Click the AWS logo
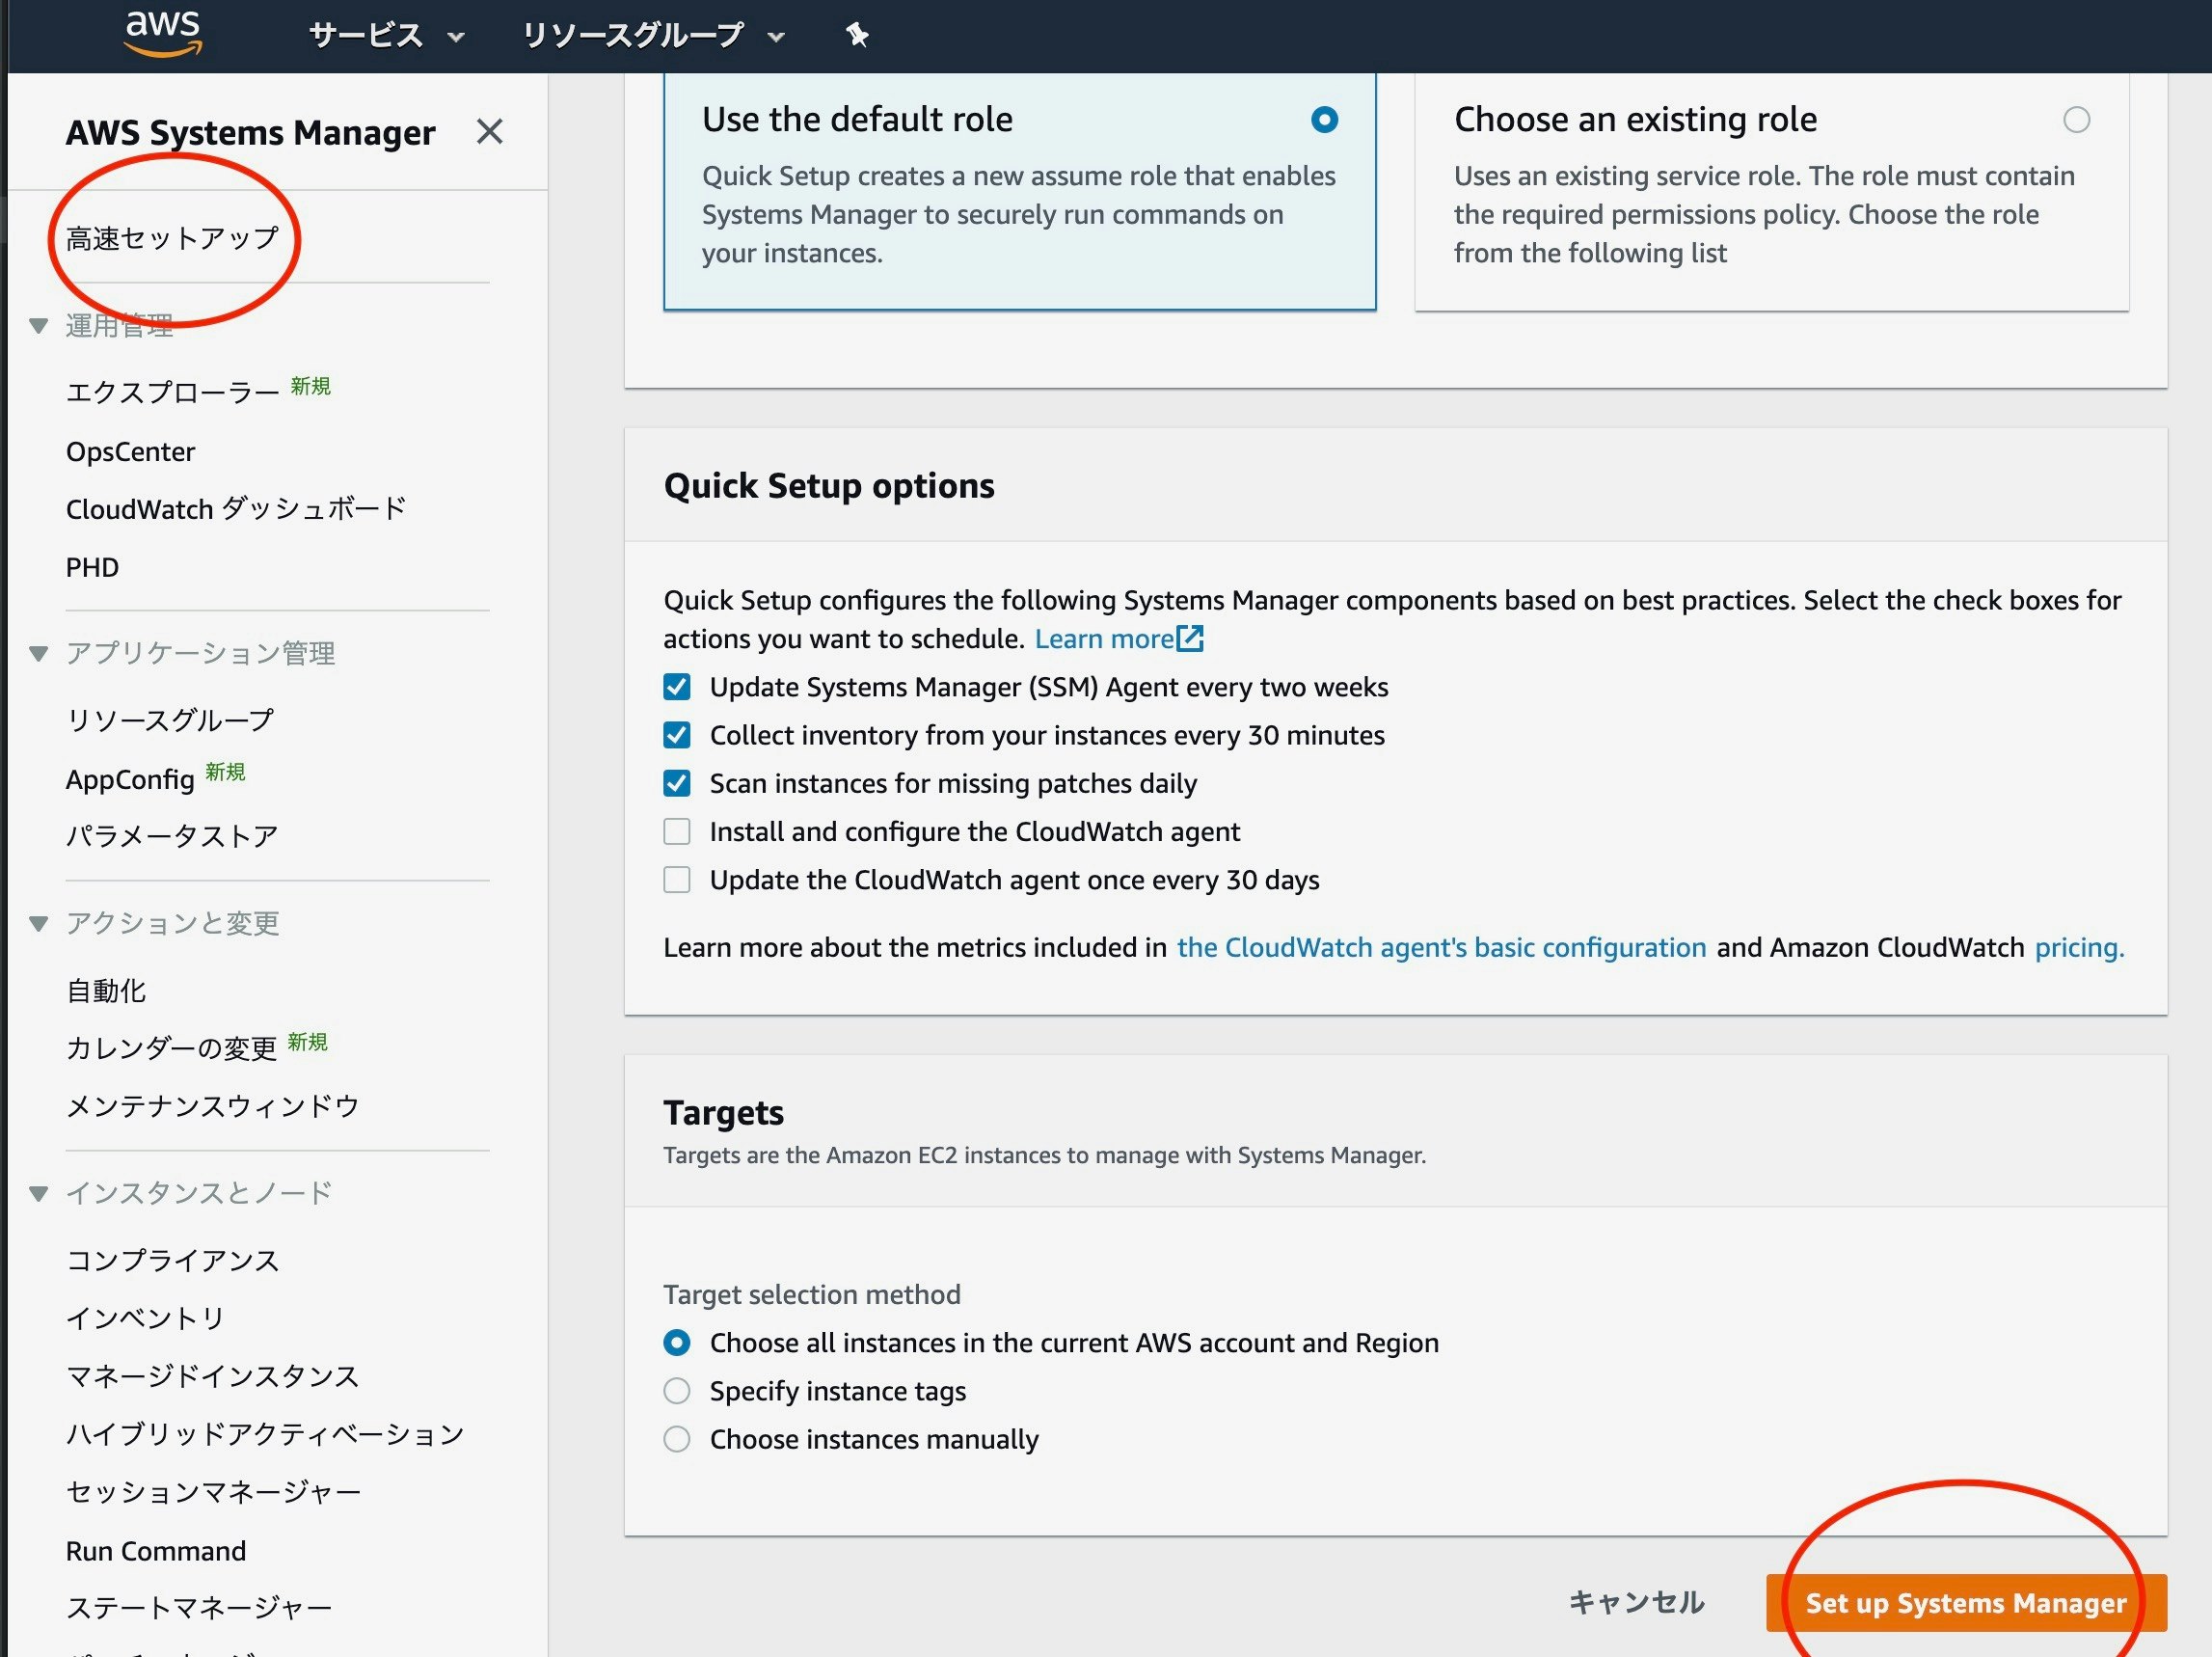 (163, 33)
